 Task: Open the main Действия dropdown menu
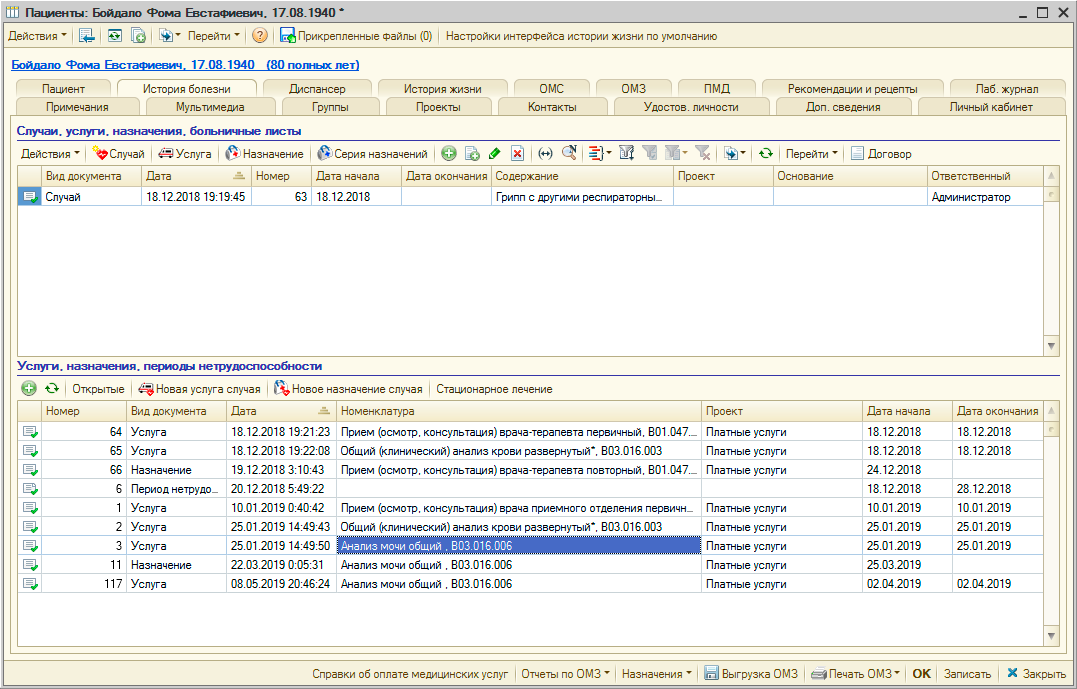tap(38, 36)
